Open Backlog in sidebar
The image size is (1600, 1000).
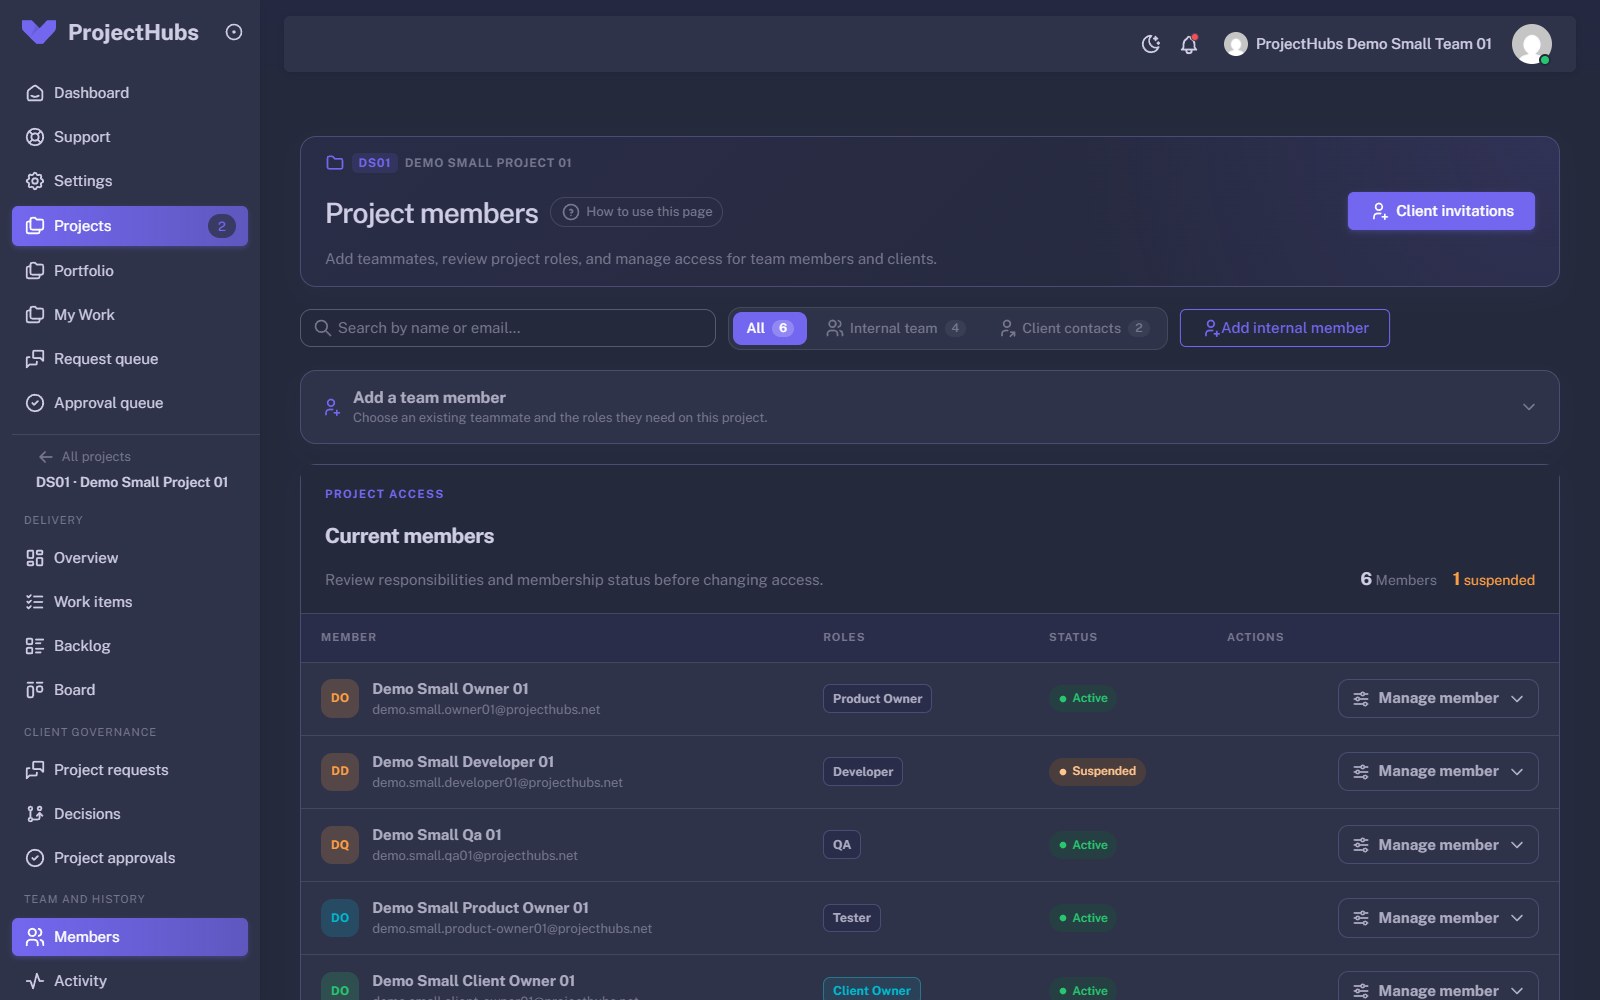(130, 646)
